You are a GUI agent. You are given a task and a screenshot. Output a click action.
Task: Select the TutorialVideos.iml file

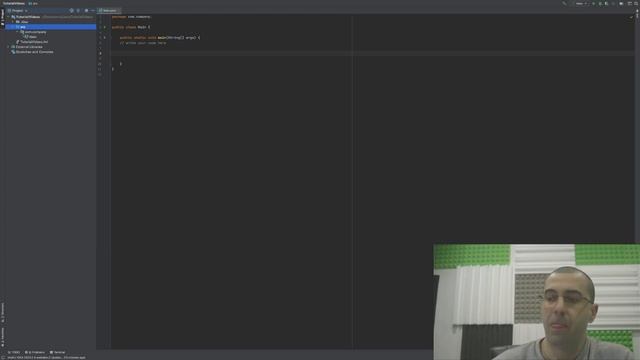coord(33,42)
